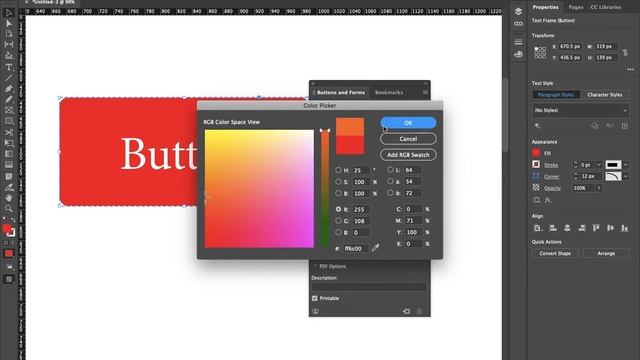Select the Pen tool
This screenshot has width=640, height=360.
[x=9, y=89]
